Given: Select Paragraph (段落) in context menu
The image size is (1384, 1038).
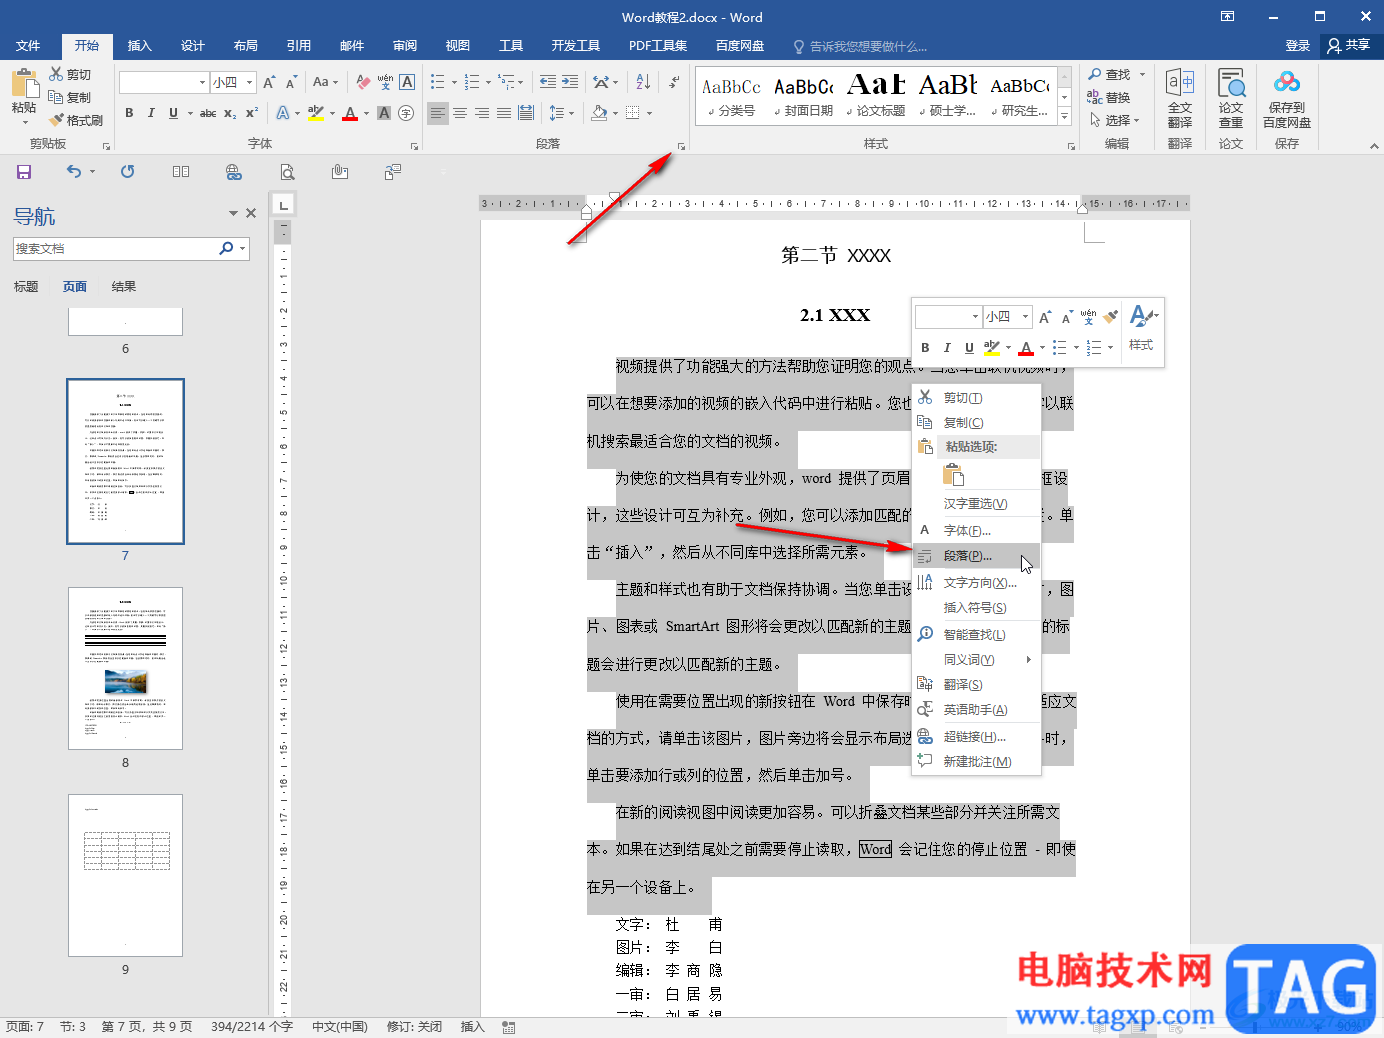Looking at the screenshot, I should 977,556.
